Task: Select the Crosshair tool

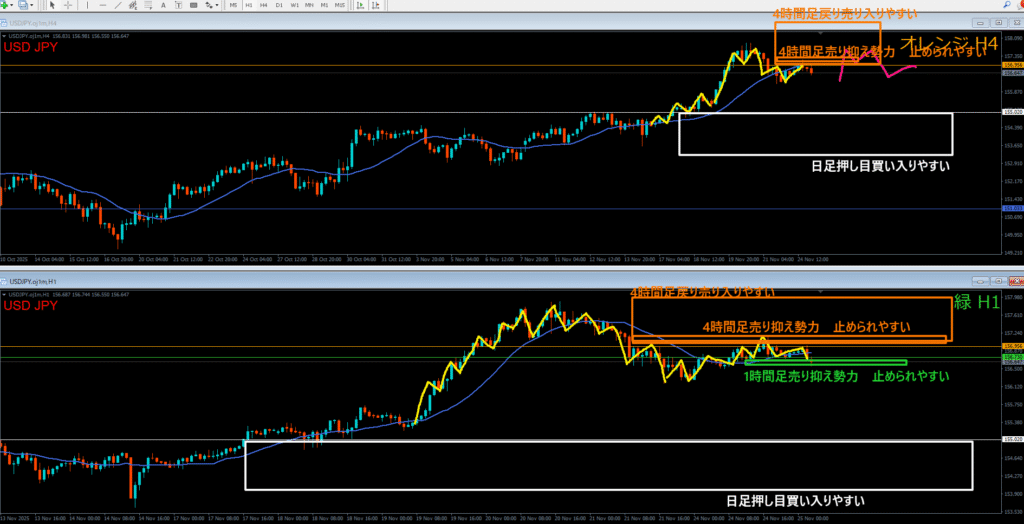Action: tap(68, 5)
